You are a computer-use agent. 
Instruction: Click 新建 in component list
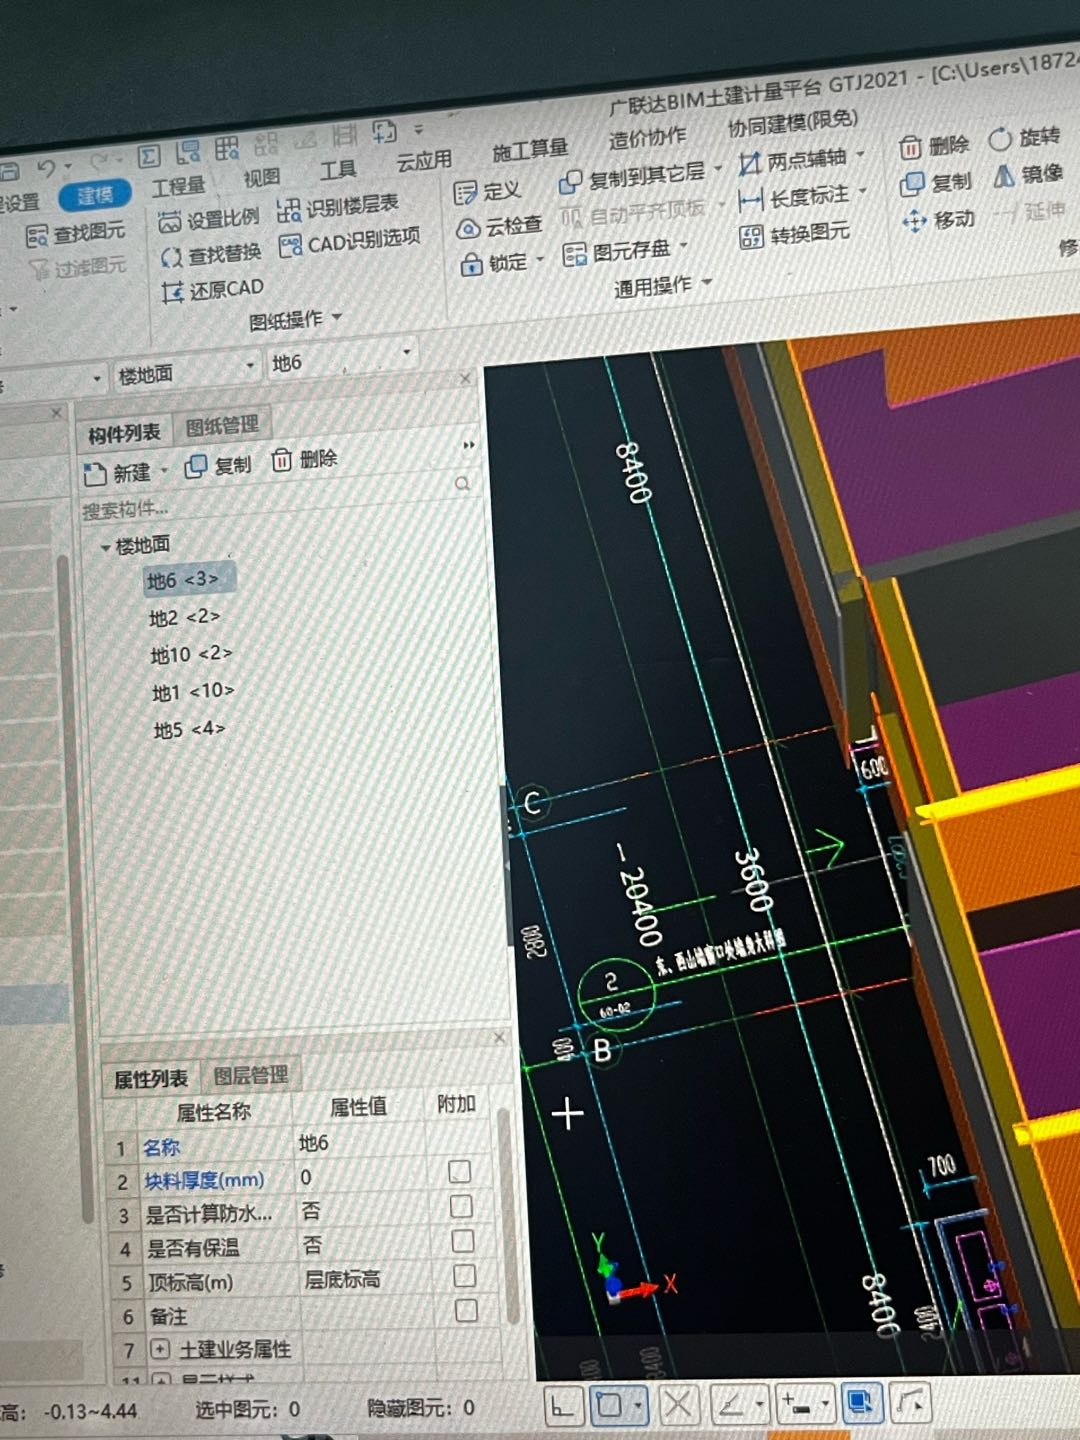(x=118, y=472)
